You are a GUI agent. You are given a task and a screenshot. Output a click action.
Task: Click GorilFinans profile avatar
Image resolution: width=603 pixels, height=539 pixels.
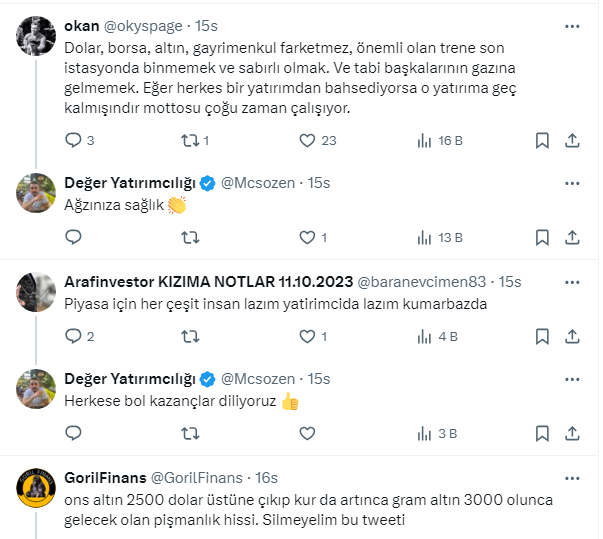point(37,488)
